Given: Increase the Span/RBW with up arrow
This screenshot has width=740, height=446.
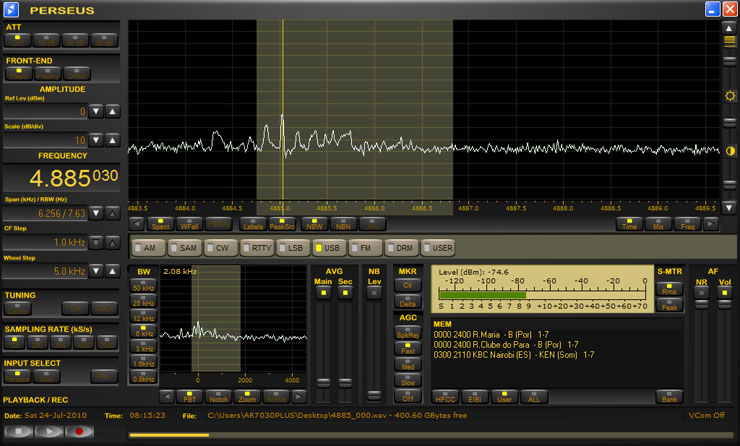Looking at the screenshot, I should [x=112, y=213].
